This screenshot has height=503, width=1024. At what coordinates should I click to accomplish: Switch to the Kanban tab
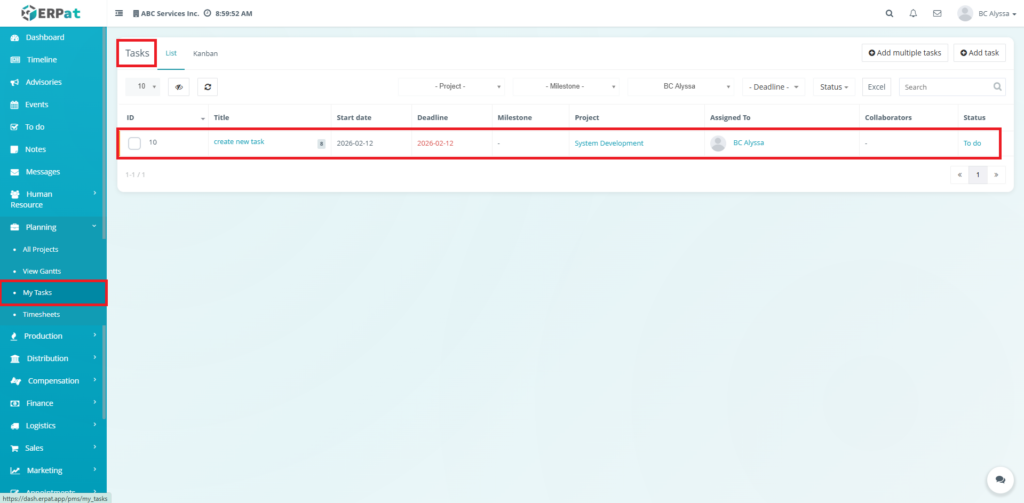(205, 53)
